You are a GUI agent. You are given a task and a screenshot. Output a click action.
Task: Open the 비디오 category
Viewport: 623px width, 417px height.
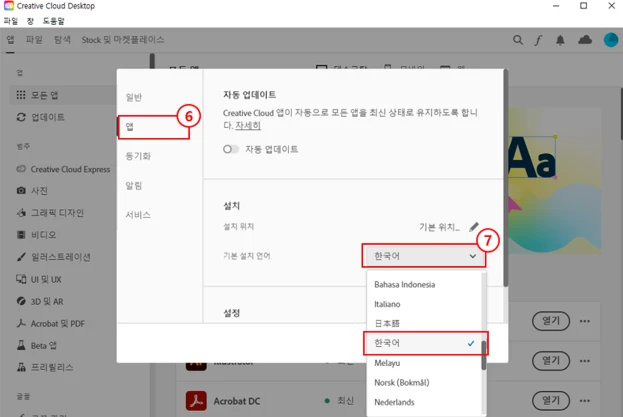[x=37, y=235]
